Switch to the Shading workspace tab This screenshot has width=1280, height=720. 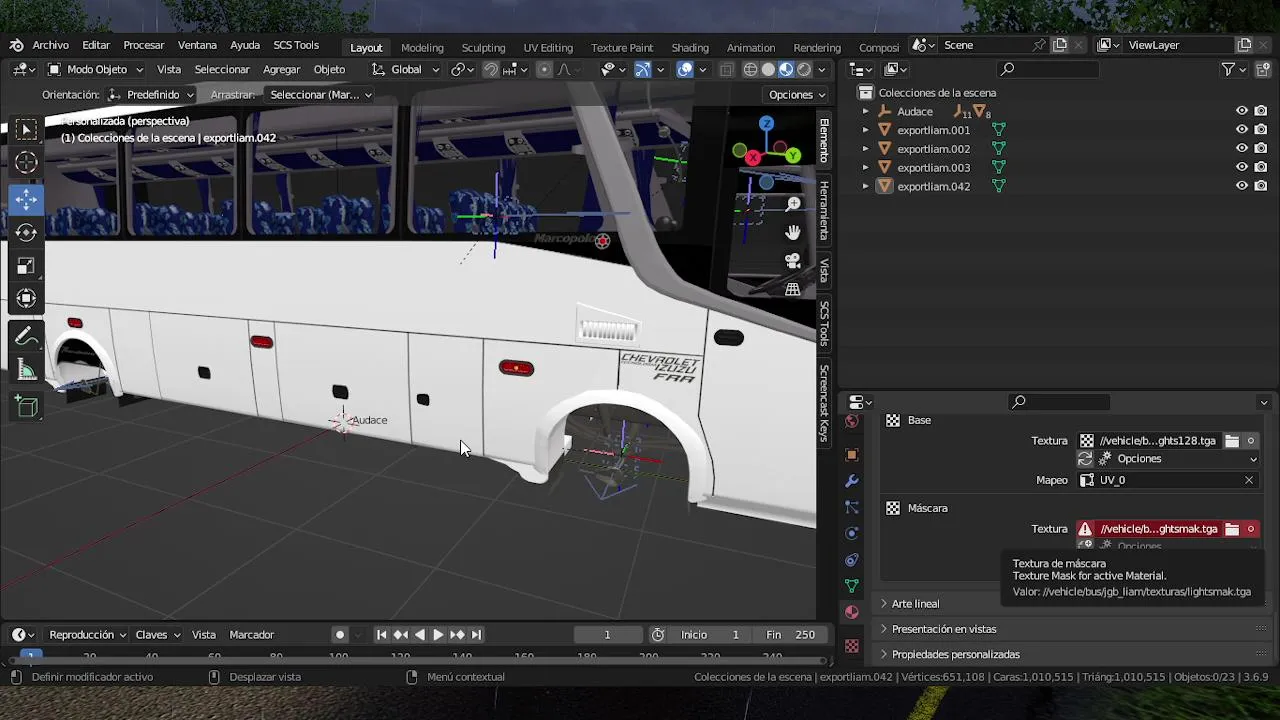689,47
